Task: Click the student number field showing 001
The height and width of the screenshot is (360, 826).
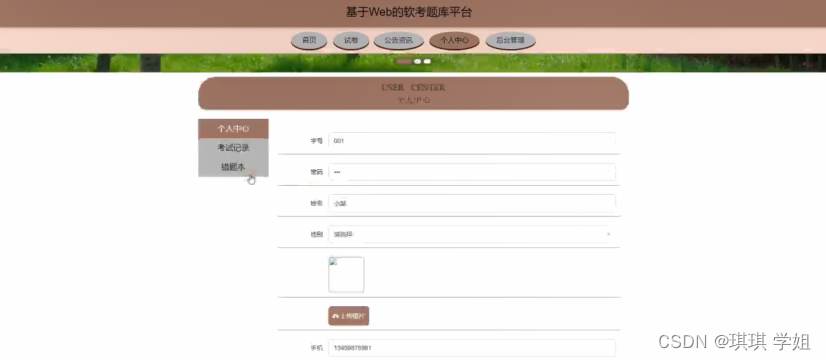Action: (x=472, y=141)
